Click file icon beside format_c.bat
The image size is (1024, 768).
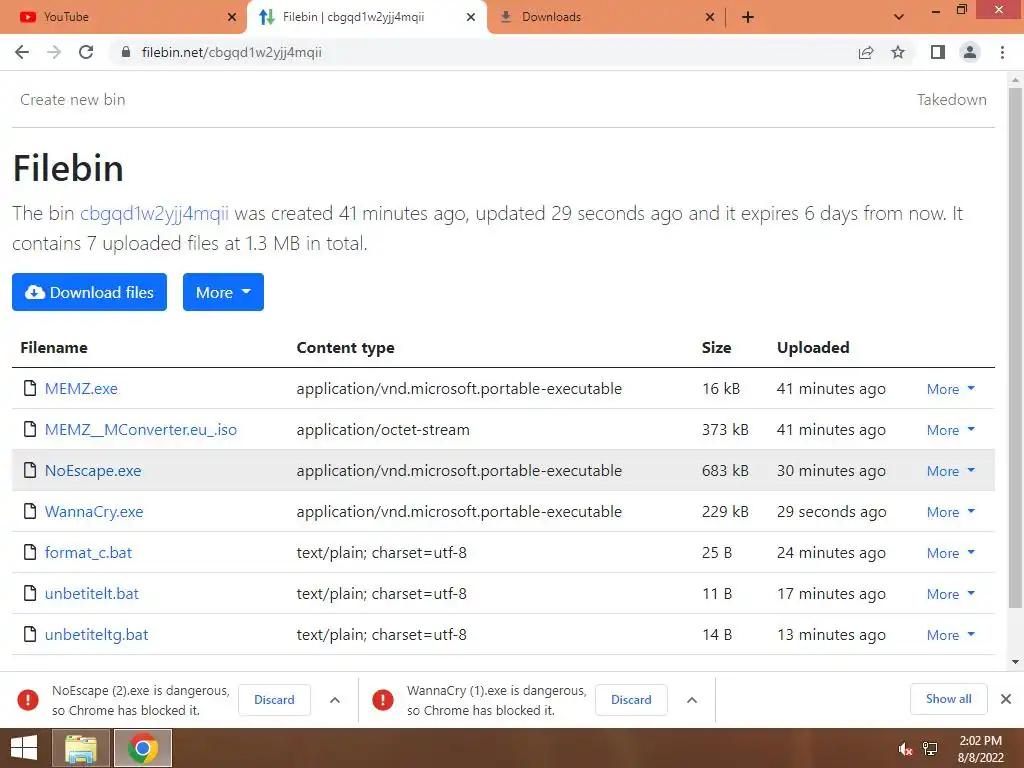[x=29, y=552]
